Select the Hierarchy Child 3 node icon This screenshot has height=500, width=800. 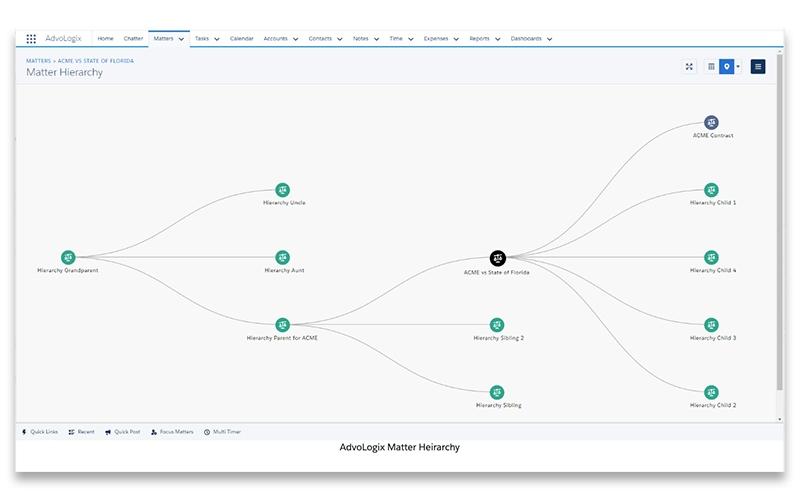[x=711, y=324]
